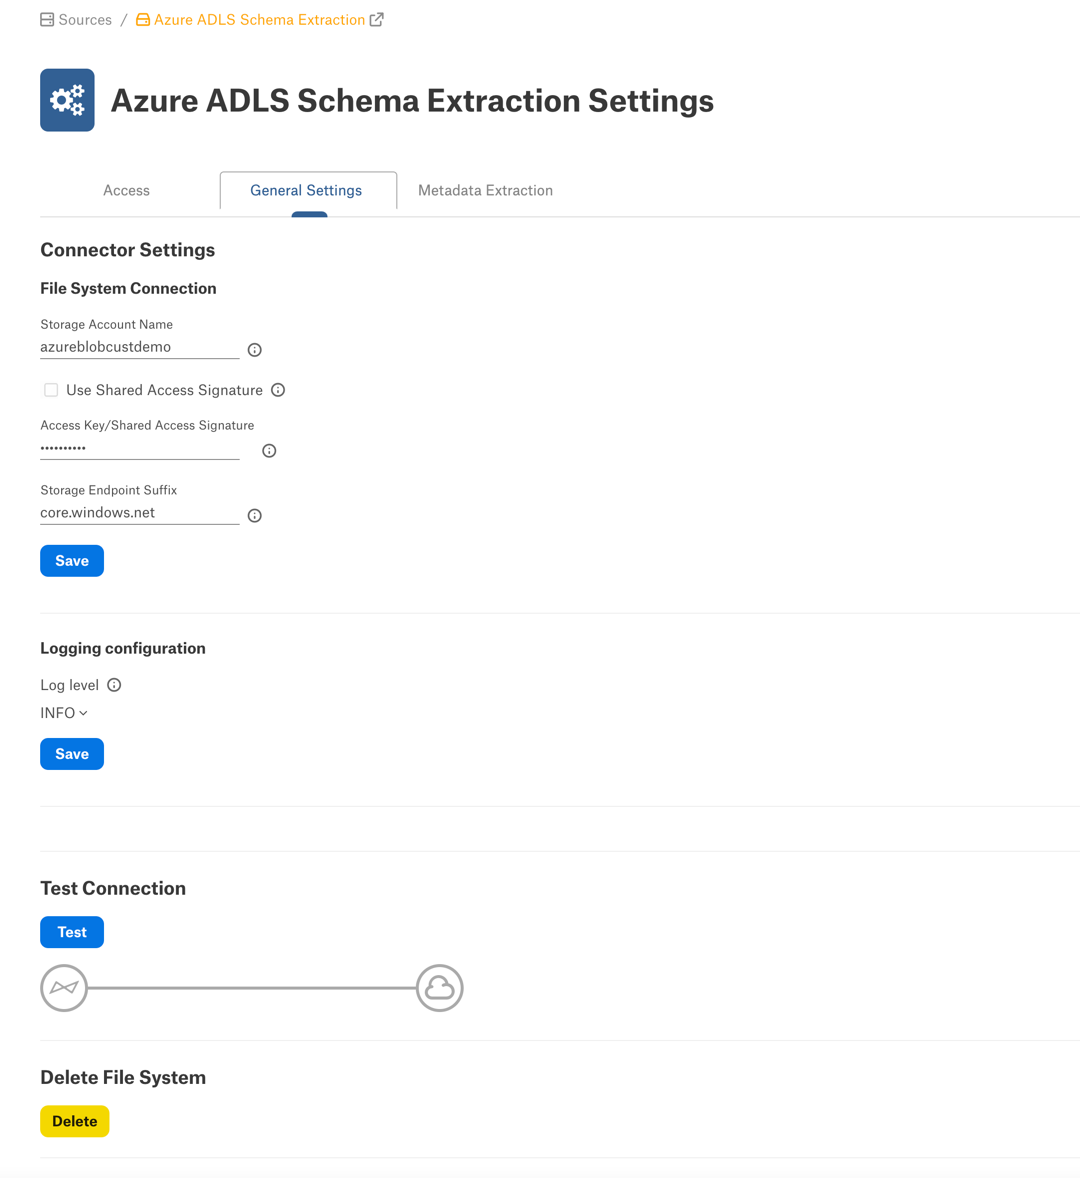The height and width of the screenshot is (1178, 1080).
Task: Click info icon beside Access Key field
Action: (x=269, y=451)
